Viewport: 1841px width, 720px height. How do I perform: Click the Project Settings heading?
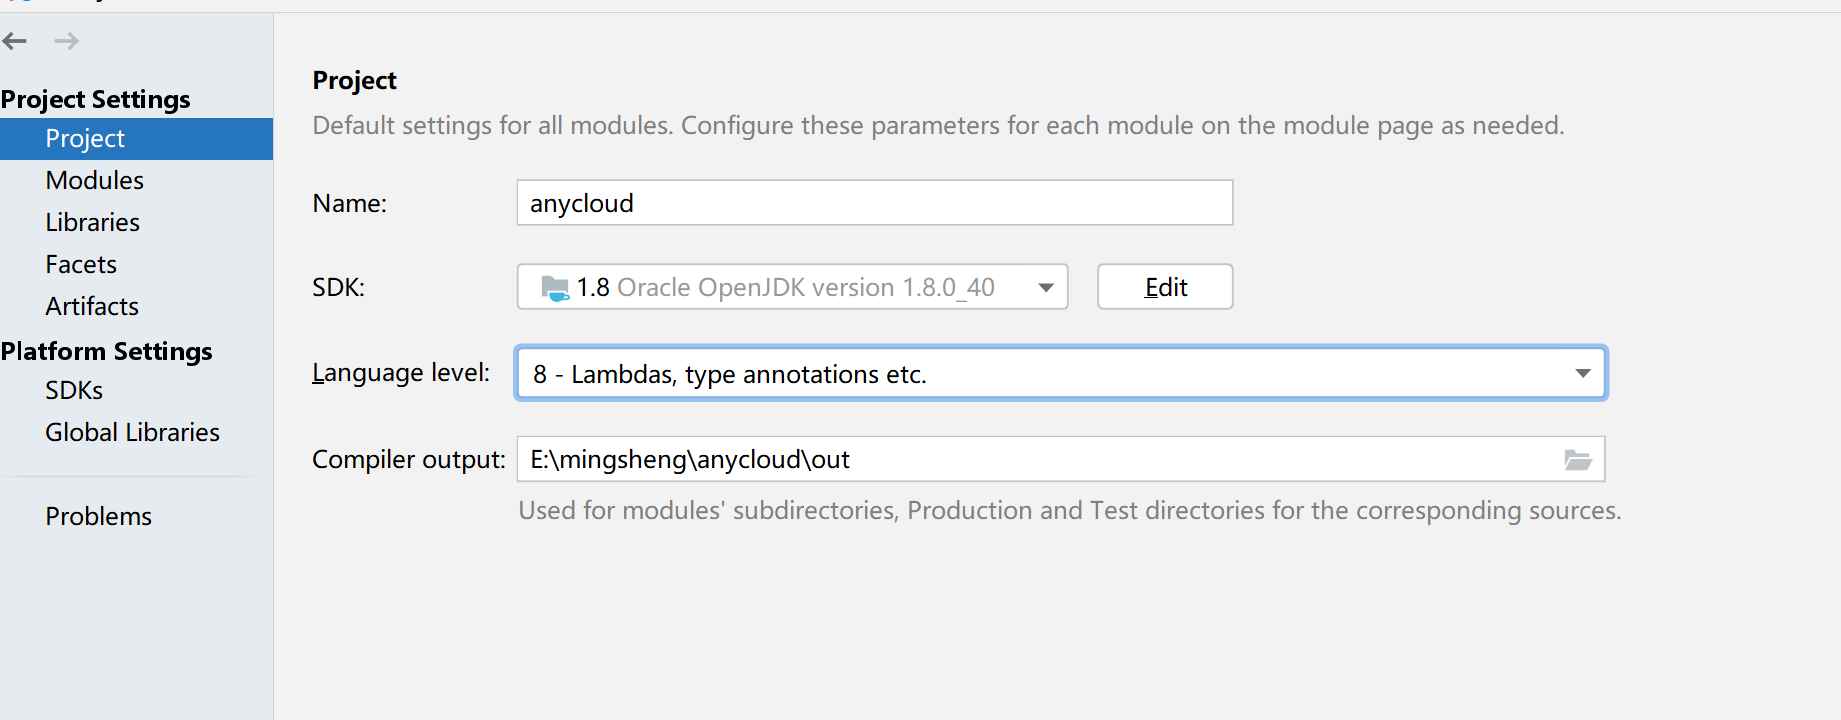pos(96,100)
